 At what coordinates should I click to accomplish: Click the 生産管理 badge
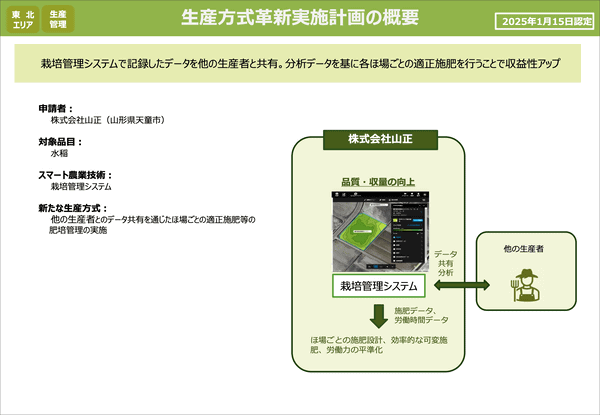point(58,18)
